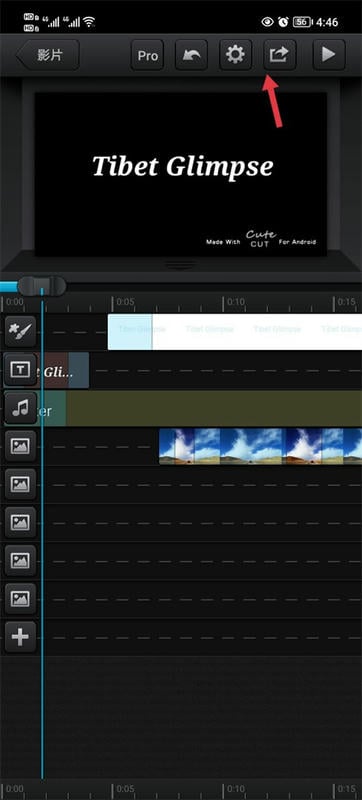Open the Pro upgrade button
The height and width of the screenshot is (800, 362).
coord(147,55)
